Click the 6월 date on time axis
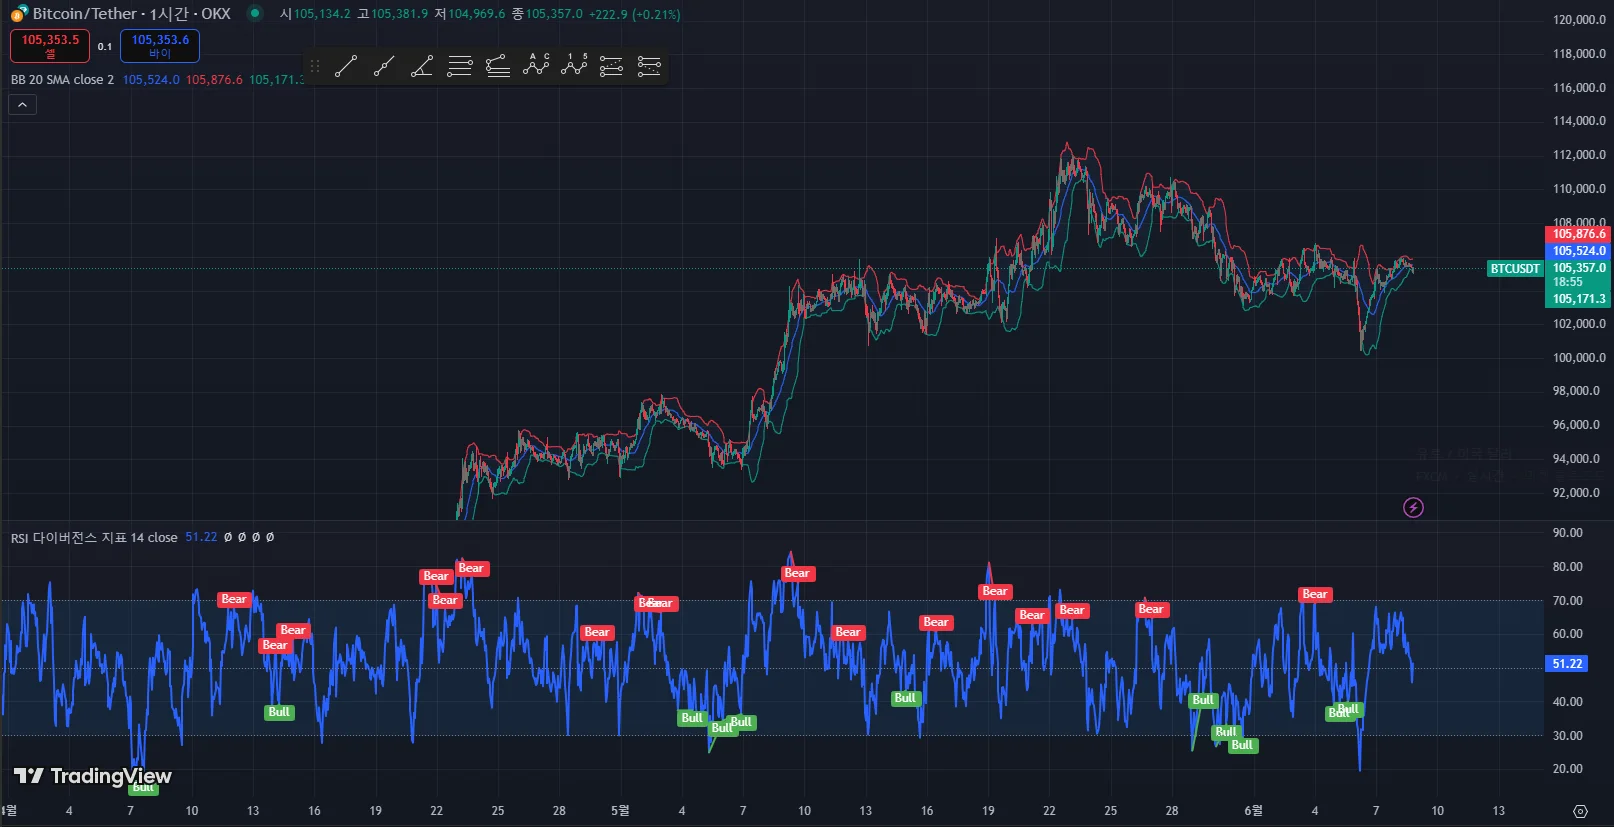This screenshot has width=1614, height=827. coord(1253,810)
